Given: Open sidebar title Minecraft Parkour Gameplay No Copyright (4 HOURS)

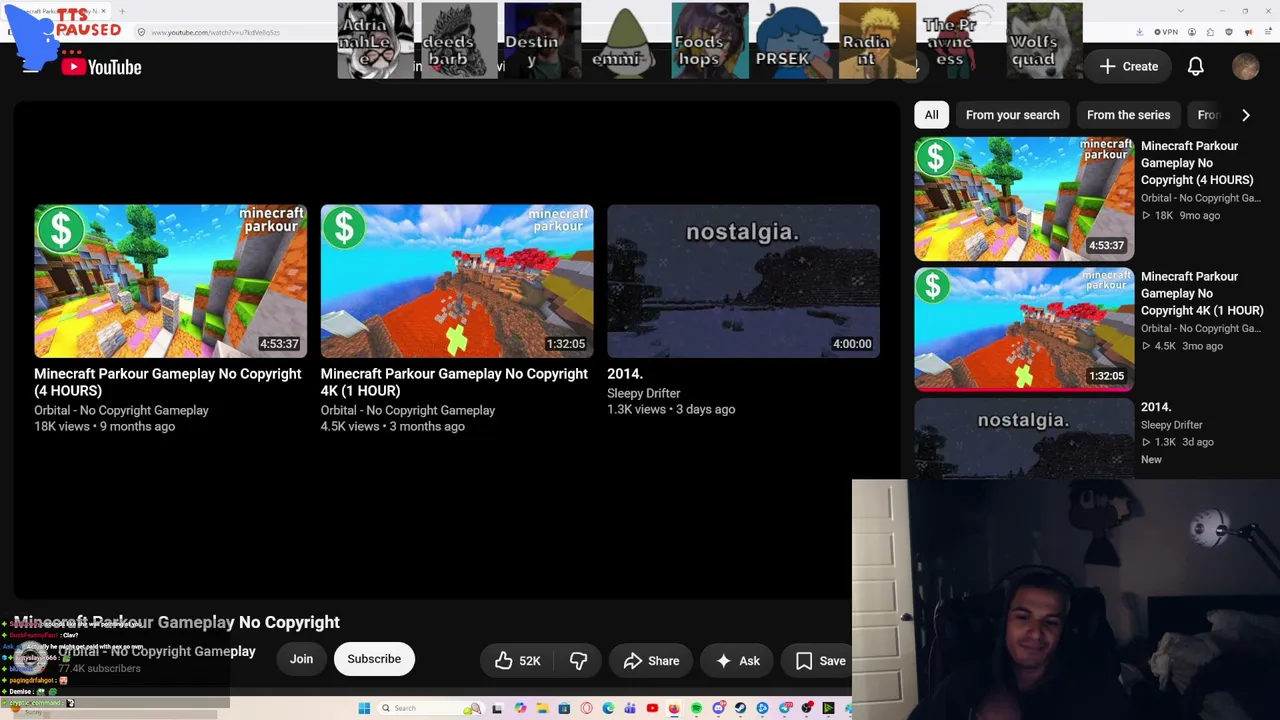Looking at the screenshot, I should pos(1197,163).
